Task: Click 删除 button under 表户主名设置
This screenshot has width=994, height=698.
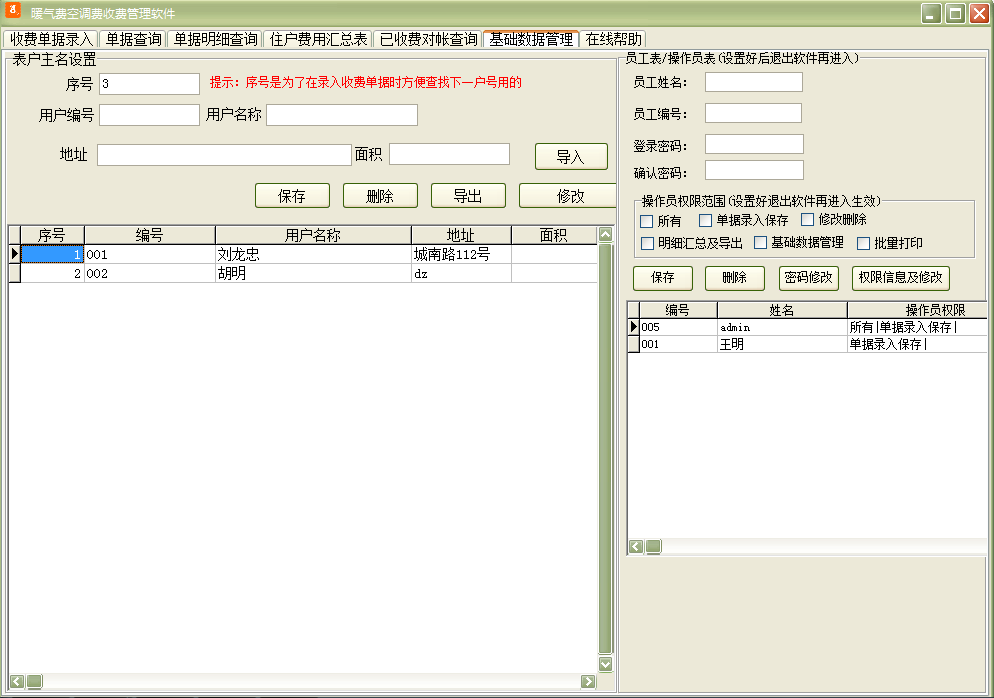Action: coord(380,196)
